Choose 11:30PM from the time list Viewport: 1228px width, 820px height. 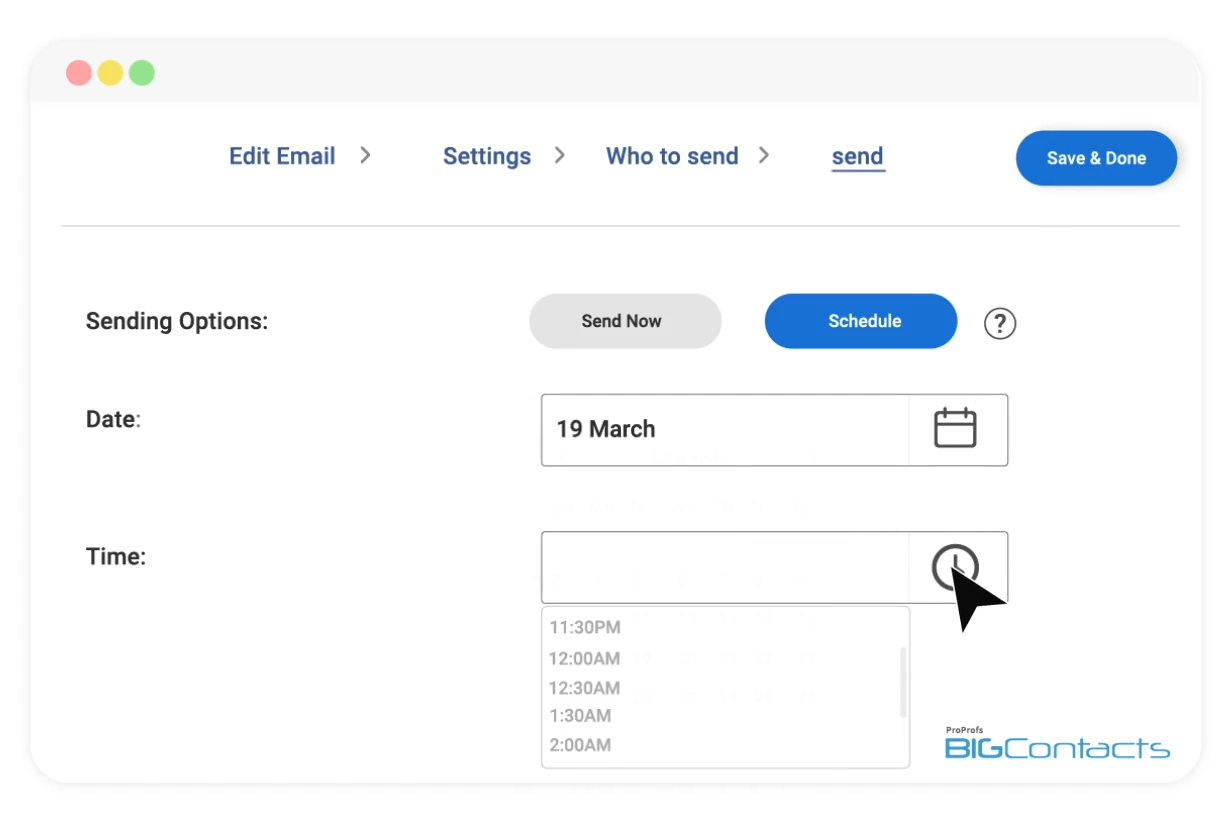click(x=585, y=627)
